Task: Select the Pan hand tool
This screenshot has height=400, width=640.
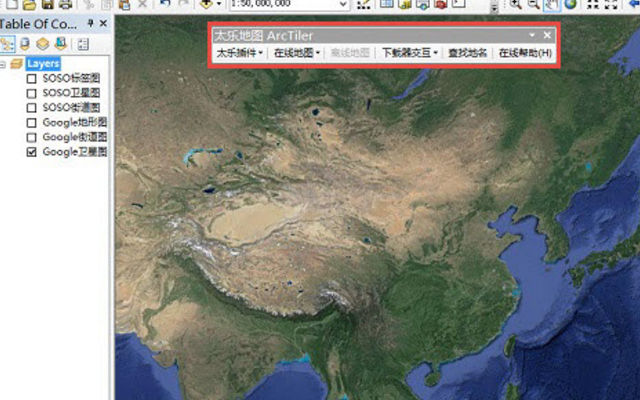Action: [x=552, y=5]
